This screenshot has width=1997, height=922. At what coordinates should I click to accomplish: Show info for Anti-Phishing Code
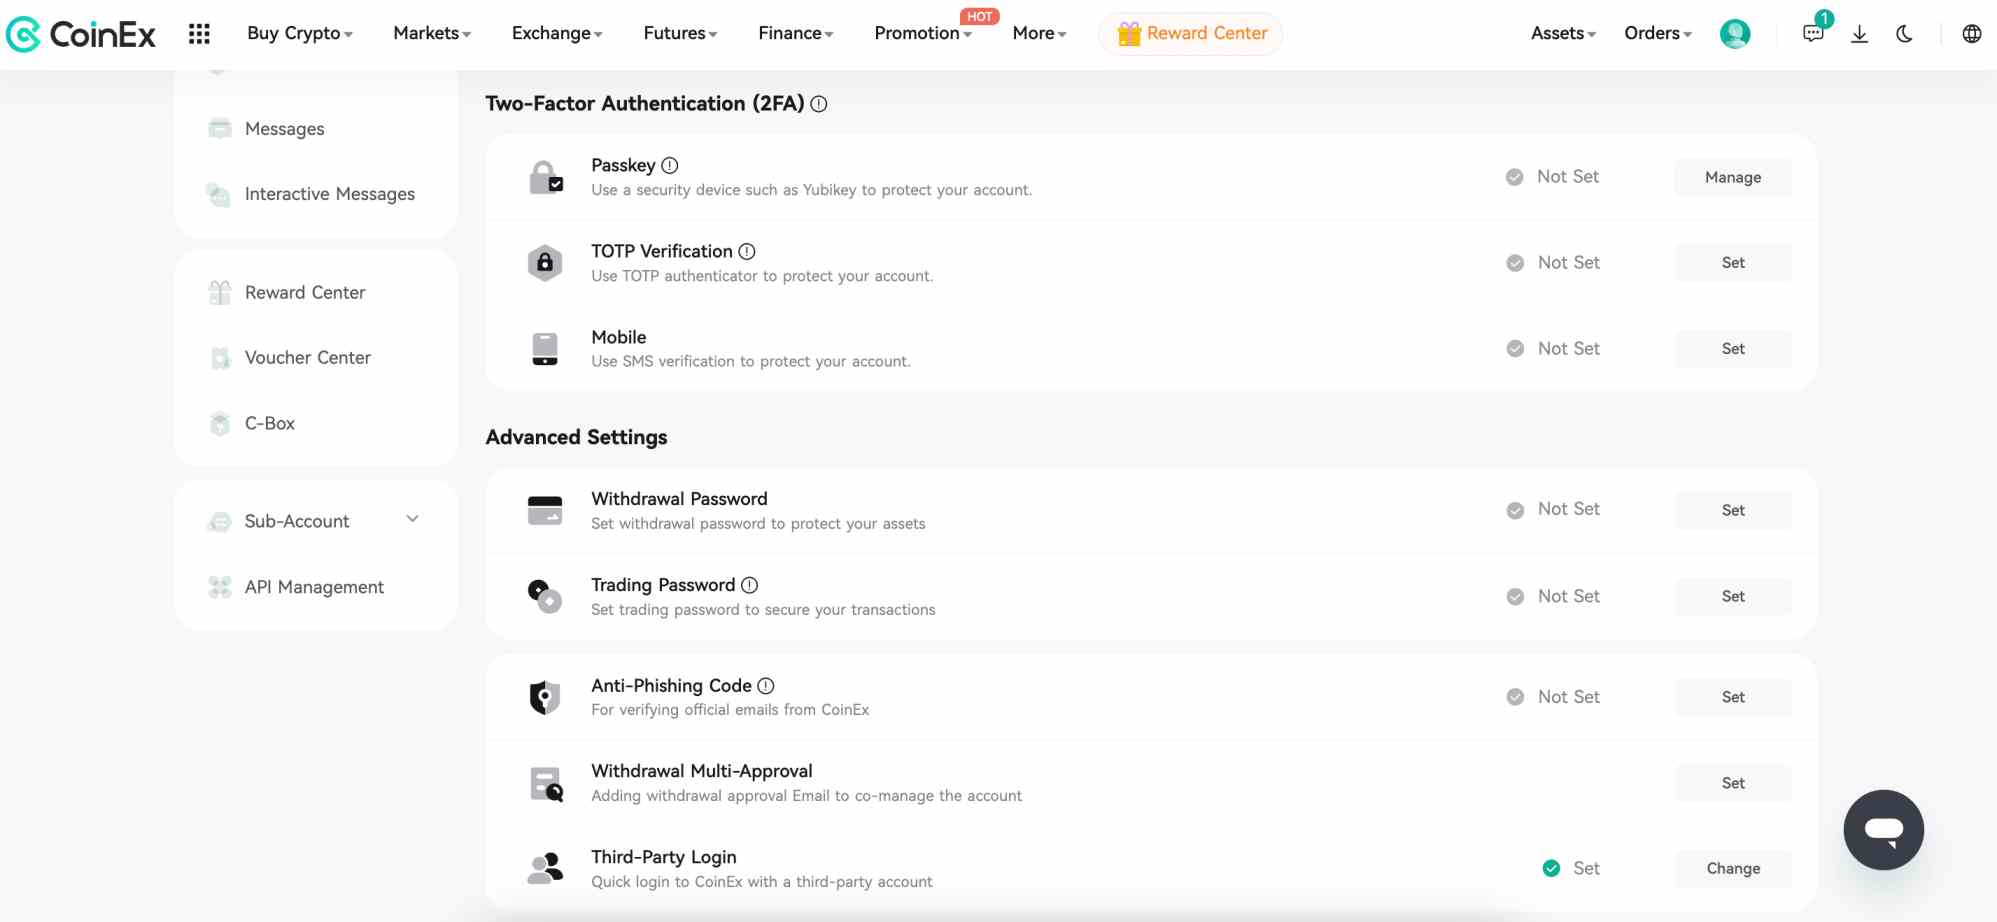point(766,686)
